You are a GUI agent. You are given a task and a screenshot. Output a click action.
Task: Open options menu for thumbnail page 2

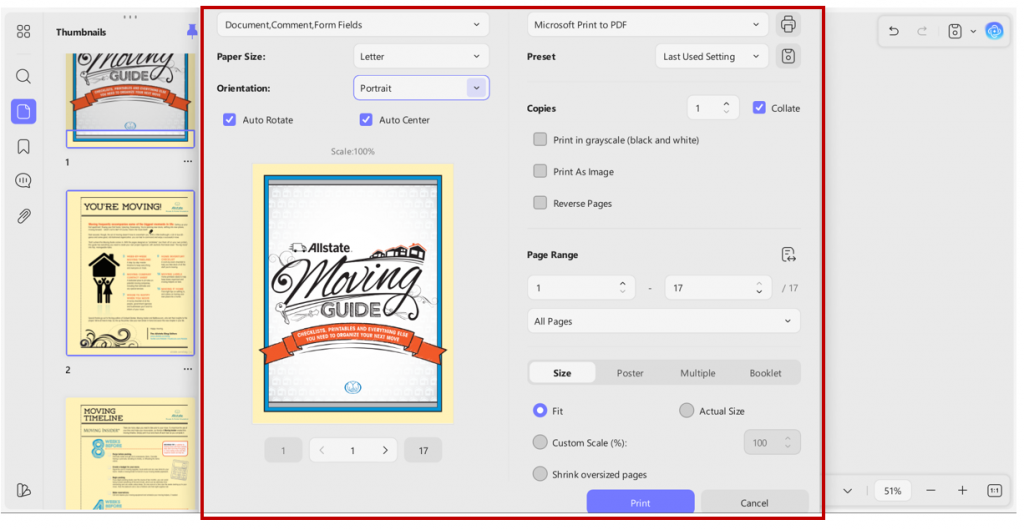click(188, 369)
